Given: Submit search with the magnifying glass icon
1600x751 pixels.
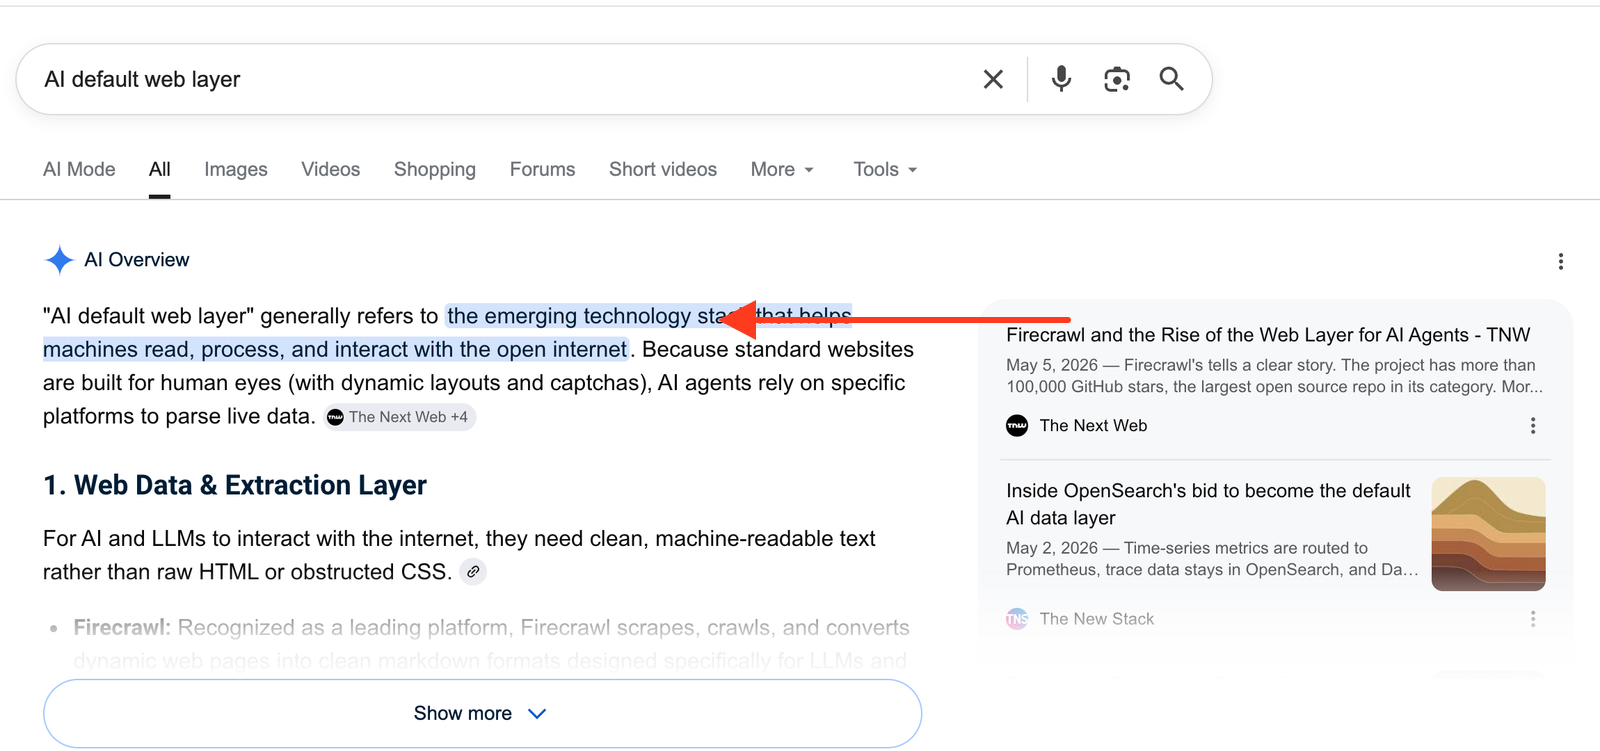Looking at the screenshot, I should 1171,79.
